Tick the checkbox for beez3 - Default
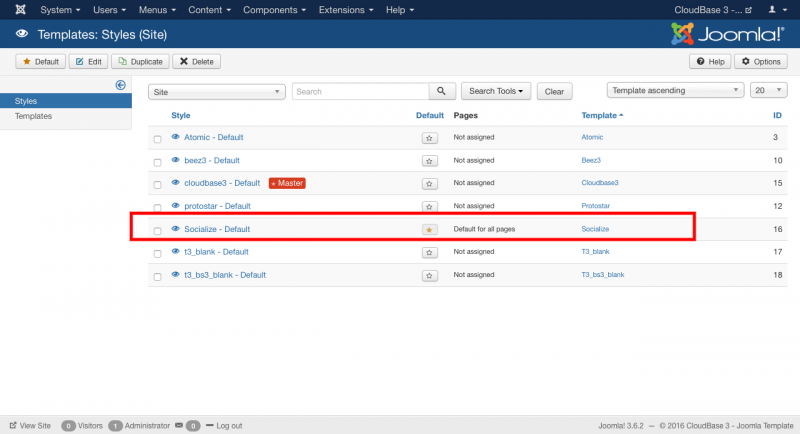Screen dimensions: 800x434 (x=158, y=162)
